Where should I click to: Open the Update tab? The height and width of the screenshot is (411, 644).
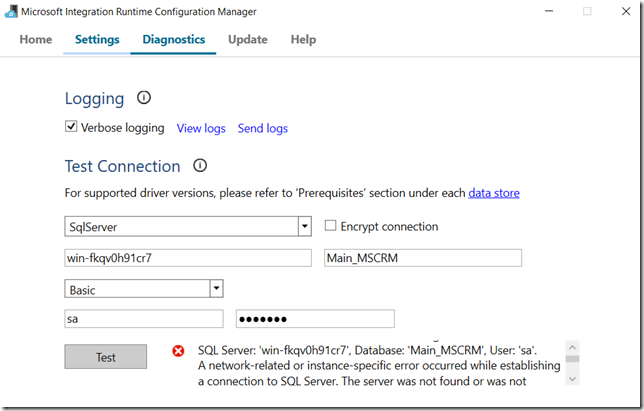point(248,39)
